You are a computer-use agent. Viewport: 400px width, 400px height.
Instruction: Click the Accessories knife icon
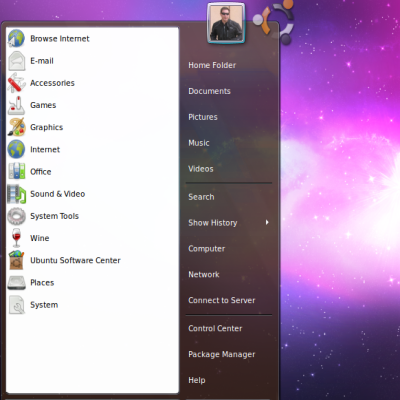click(x=16, y=83)
